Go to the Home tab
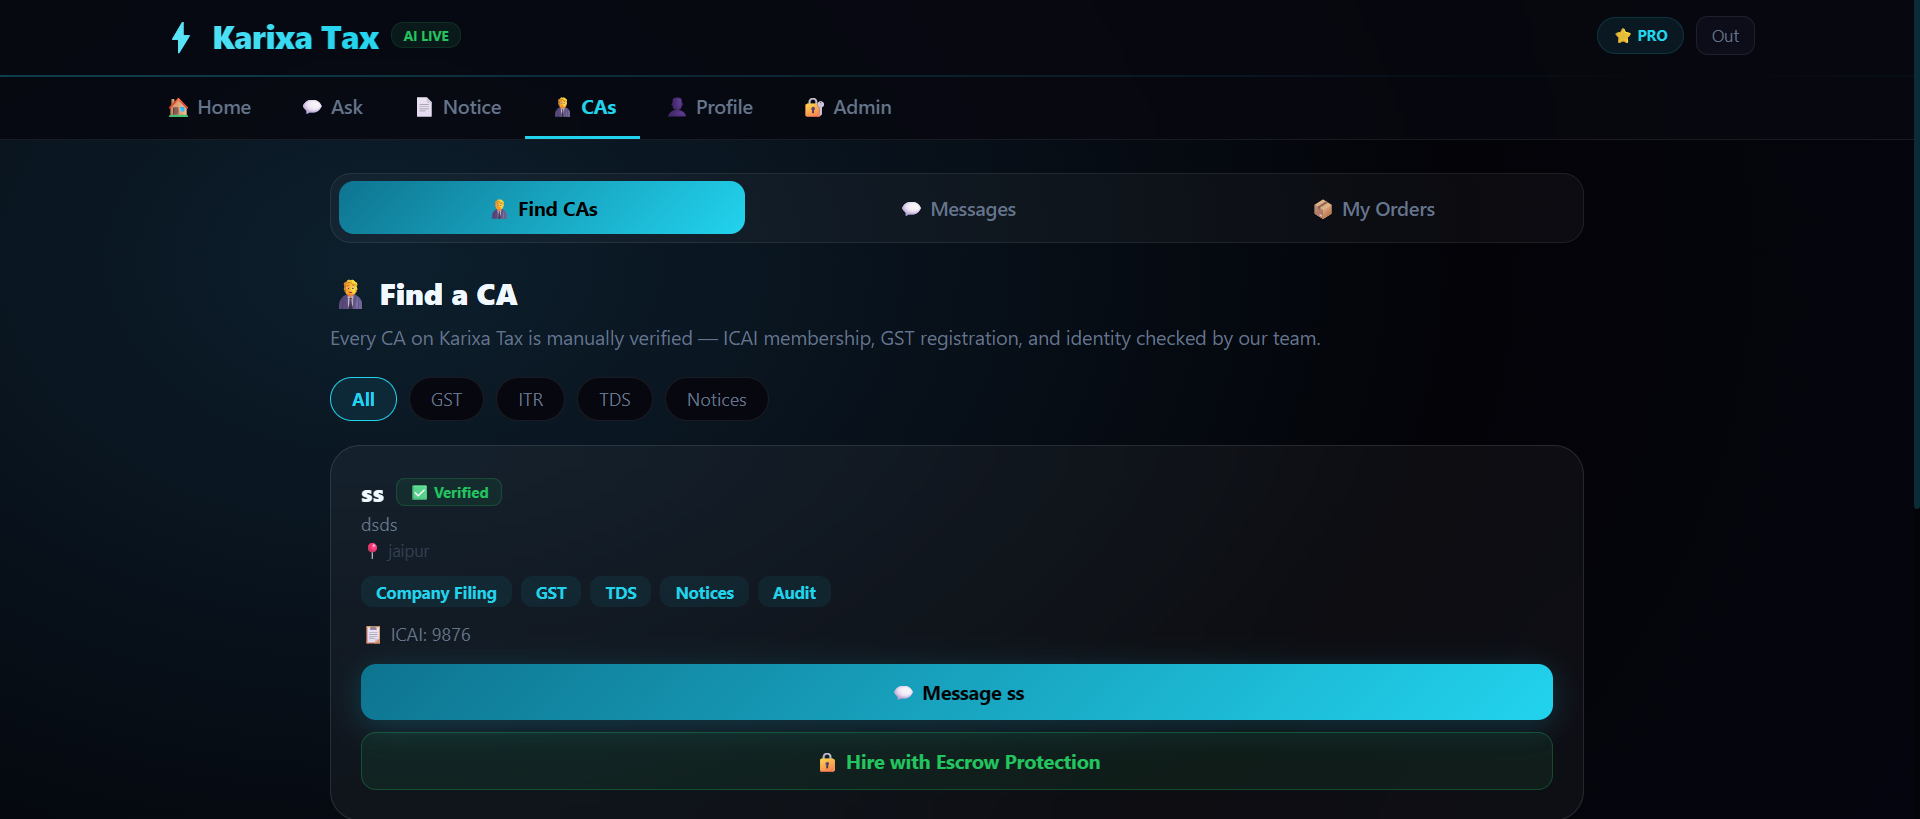Viewport: 1920px width, 819px height. [x=210, y=107]
